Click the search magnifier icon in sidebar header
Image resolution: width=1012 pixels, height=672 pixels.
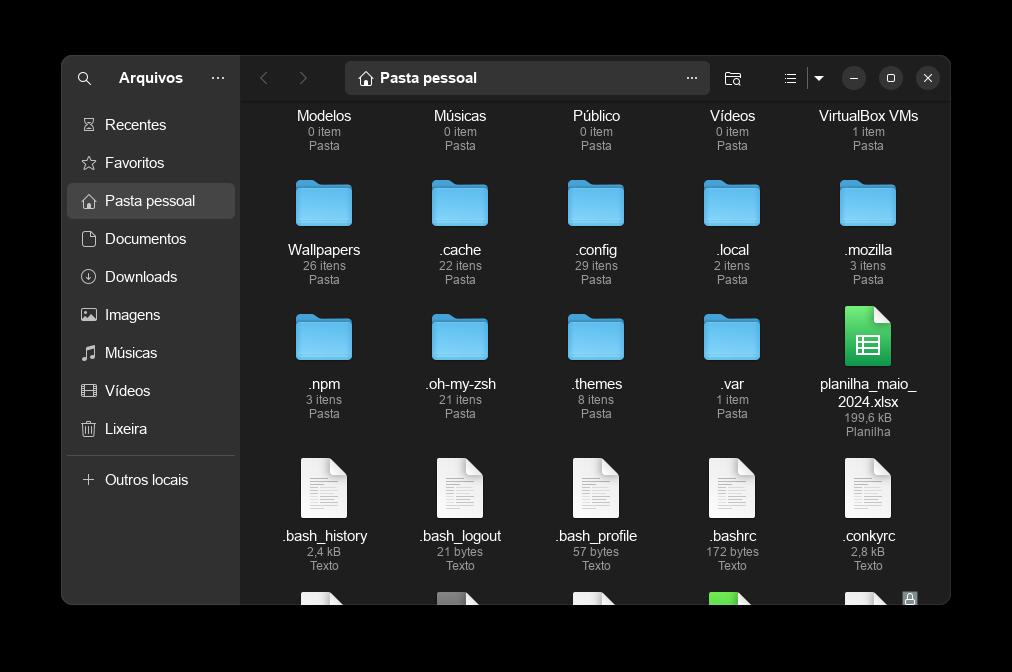(85, 78)
